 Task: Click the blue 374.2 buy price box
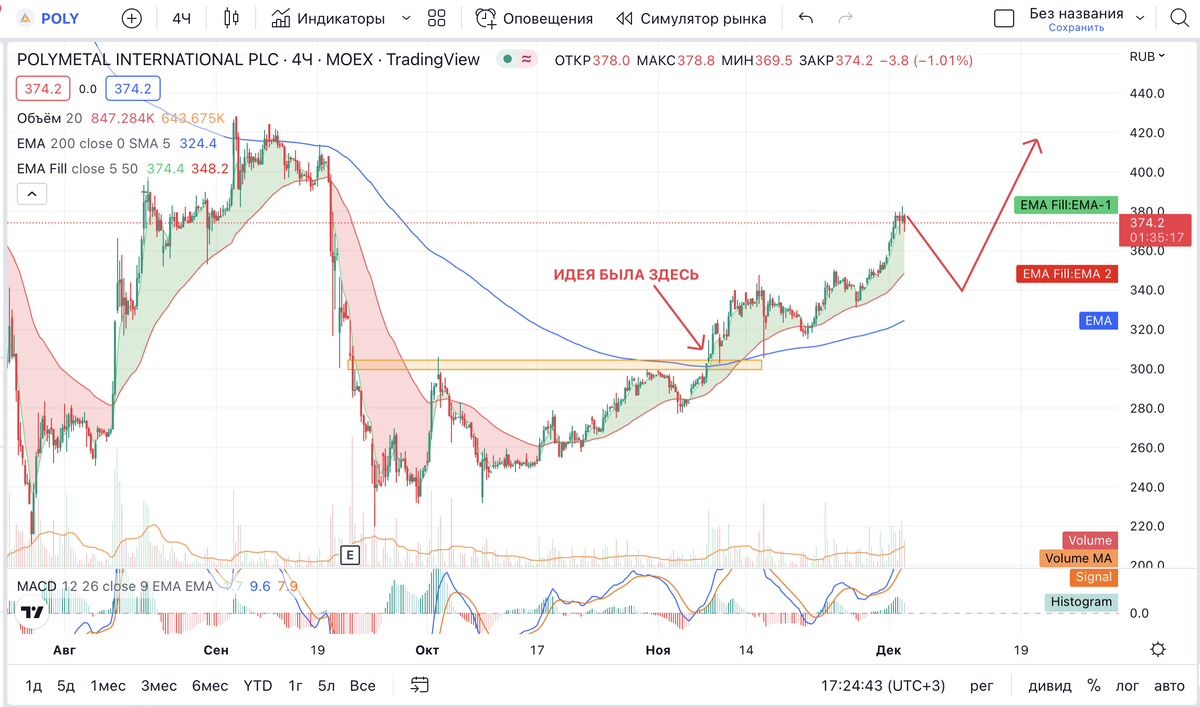click(x=132, y=89)
